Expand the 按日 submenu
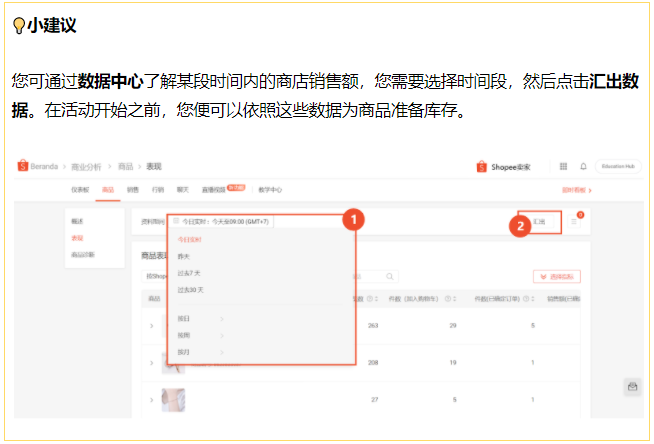The height and width of the screenshot is (444, 654). [221, 320]
